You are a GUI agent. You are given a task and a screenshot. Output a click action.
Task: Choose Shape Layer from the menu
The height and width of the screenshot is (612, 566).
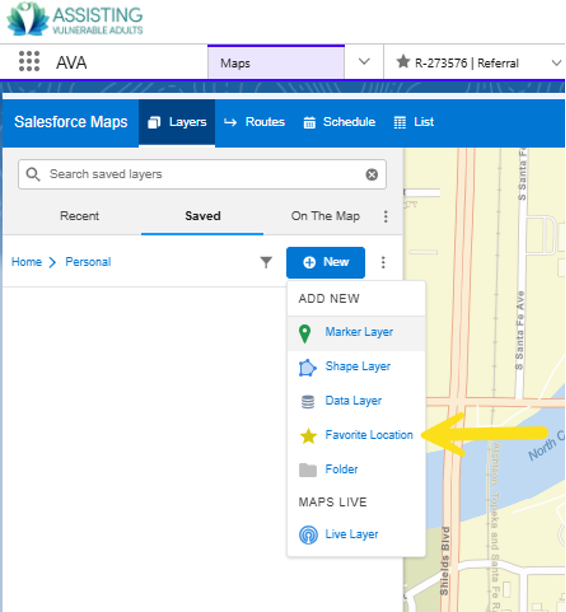tap(356, 367)
